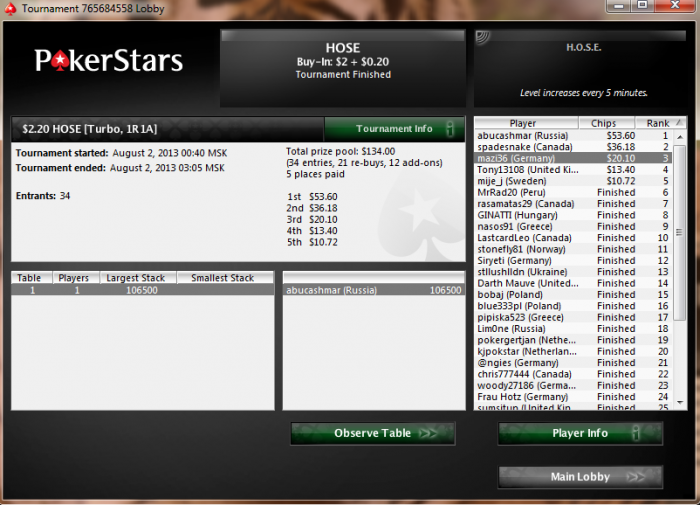The width and height of the screenshot is (700, 505).
Task: Click the arrows icon on Observe Table button
Action: pos(428,433)
